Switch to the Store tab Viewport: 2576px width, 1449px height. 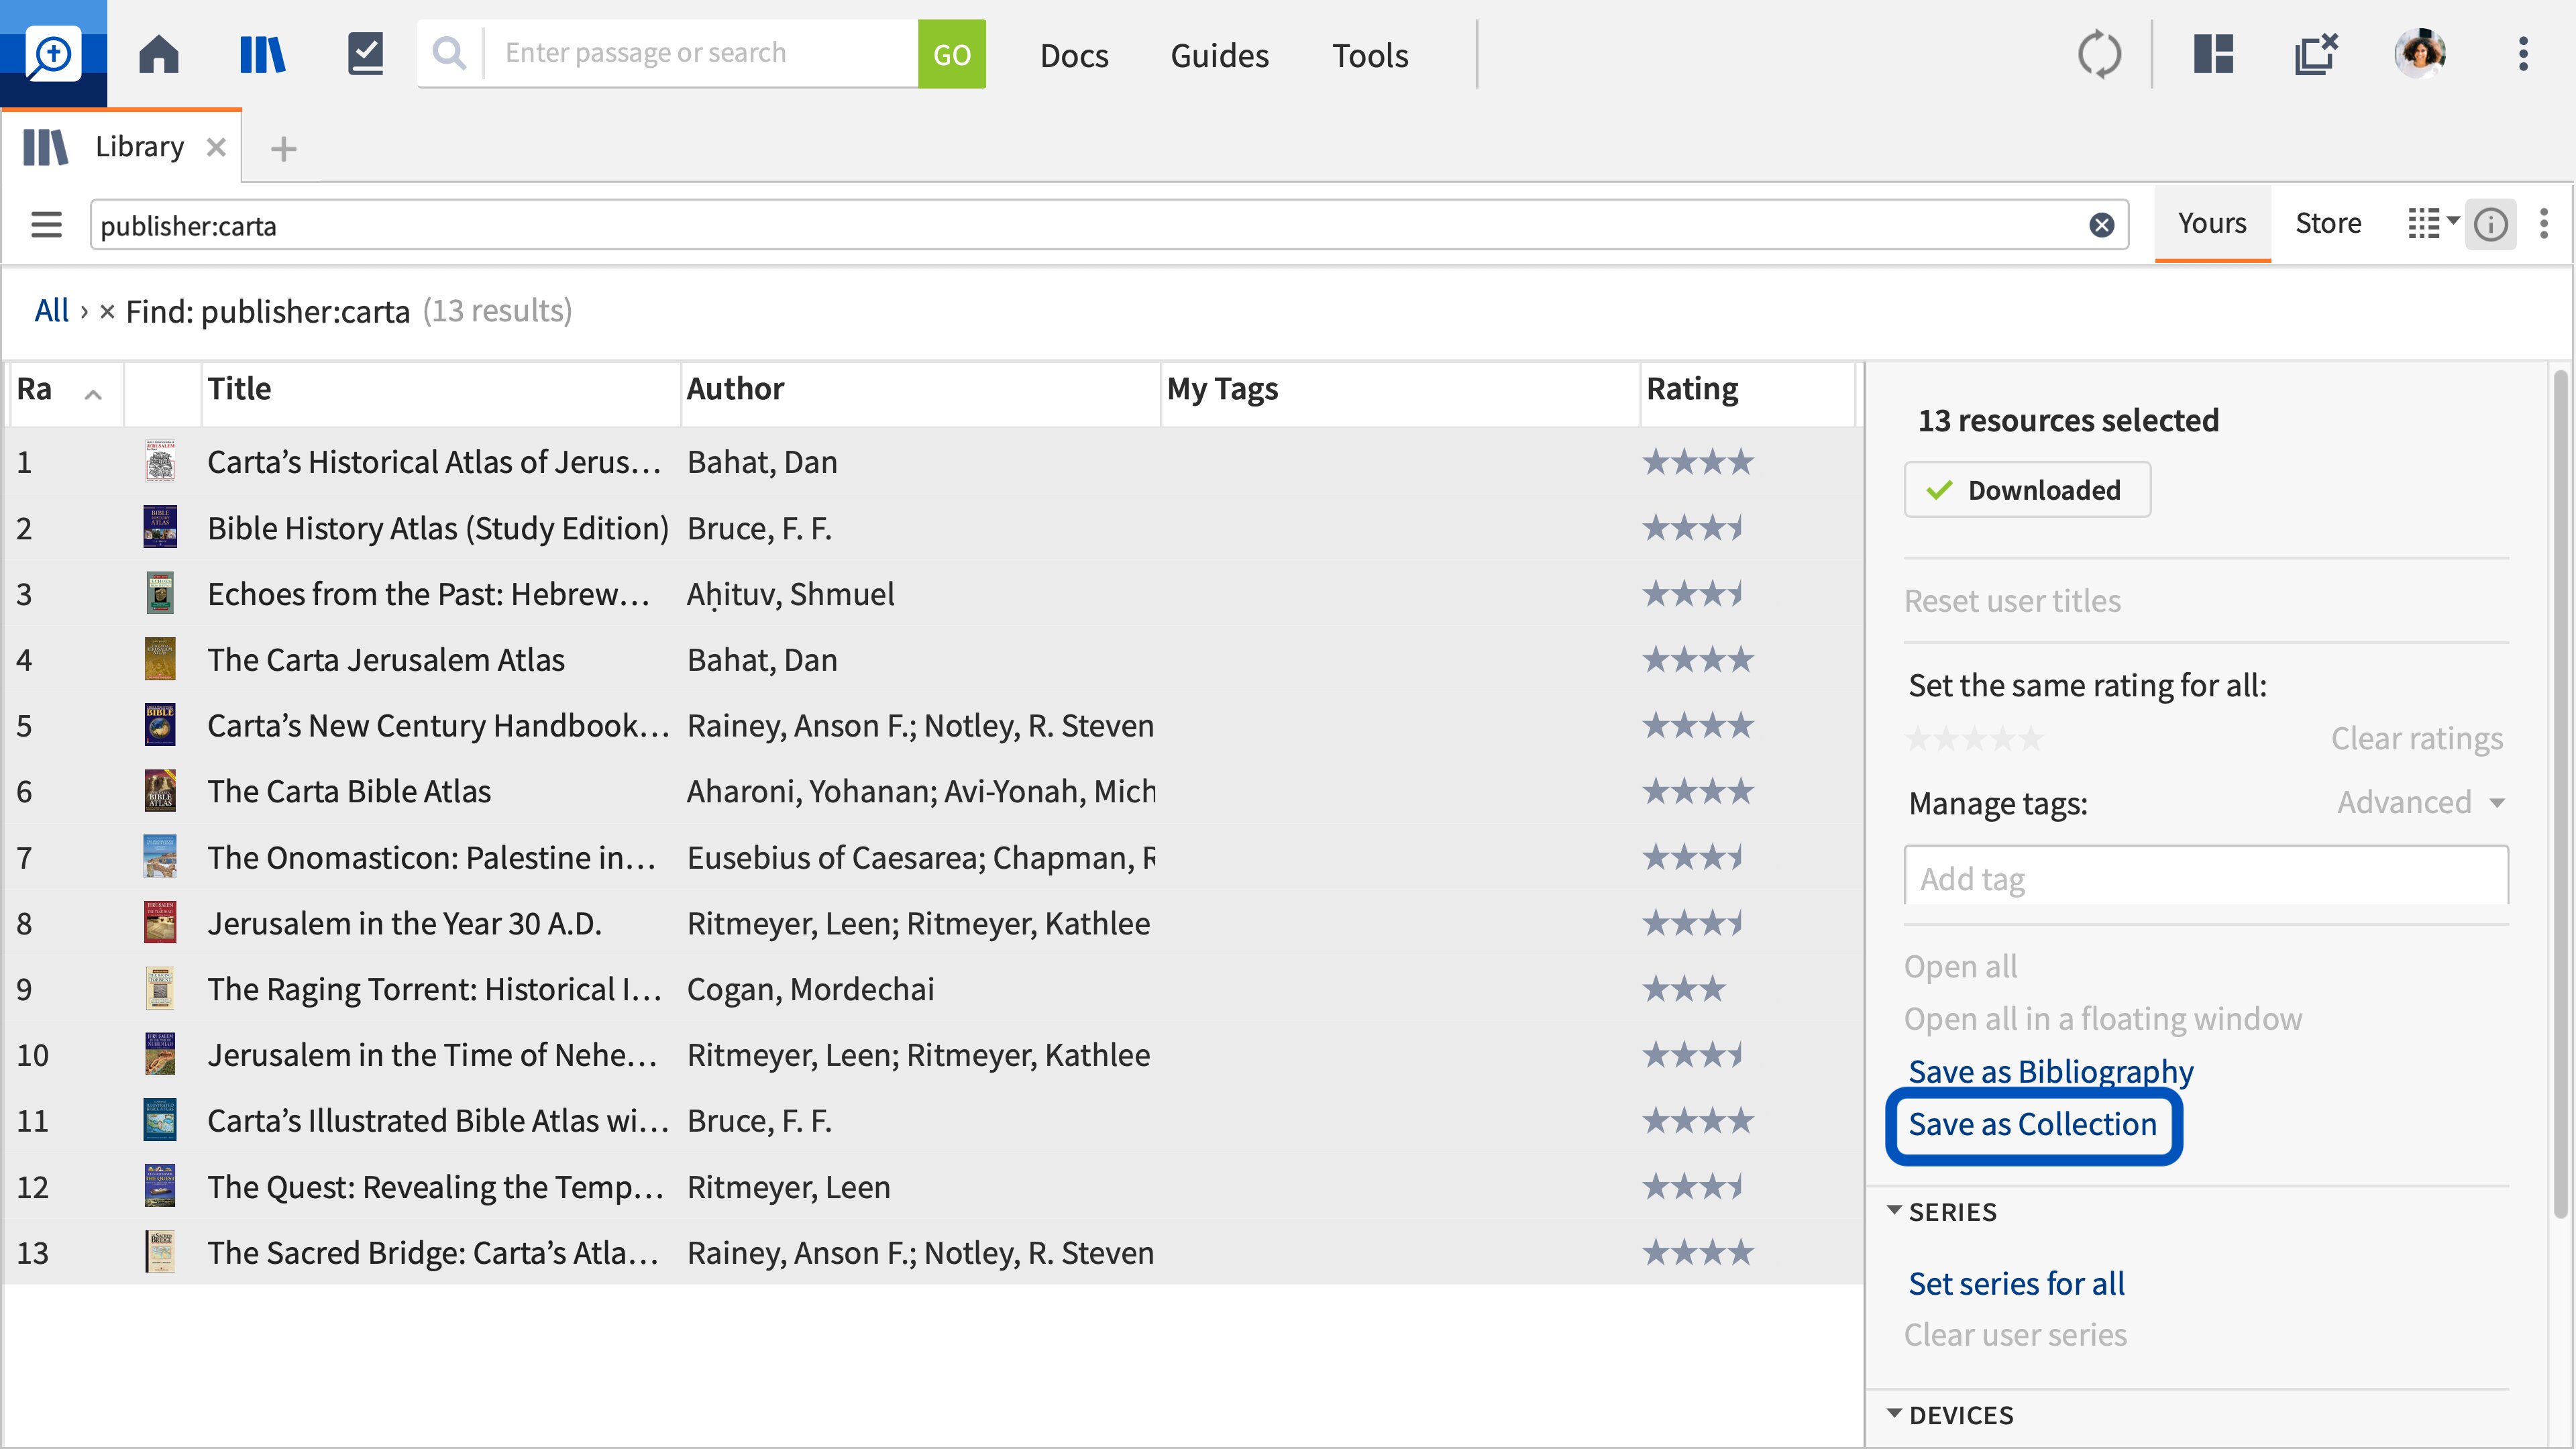click(2328, 223)
